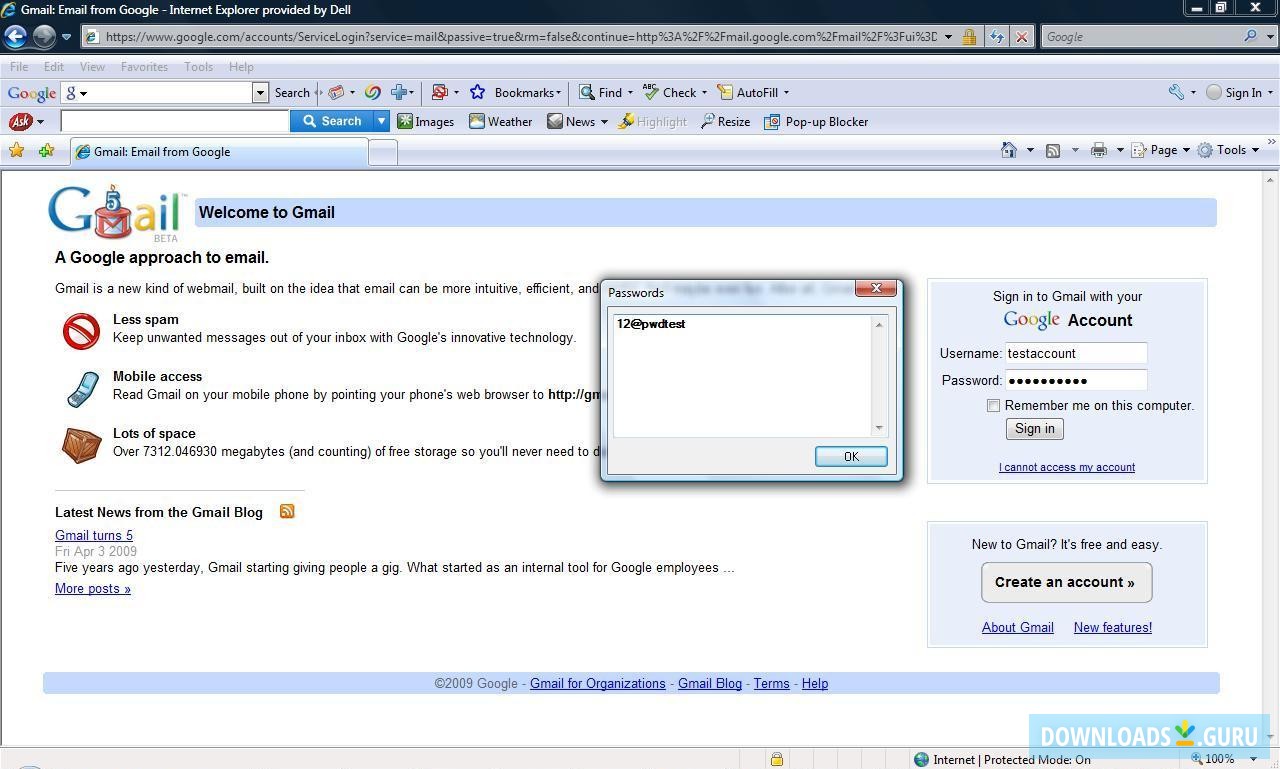This screenshot has width=1280, height=769.
Task: Open the command bar Tools menu
Action: coord(1228,150)
